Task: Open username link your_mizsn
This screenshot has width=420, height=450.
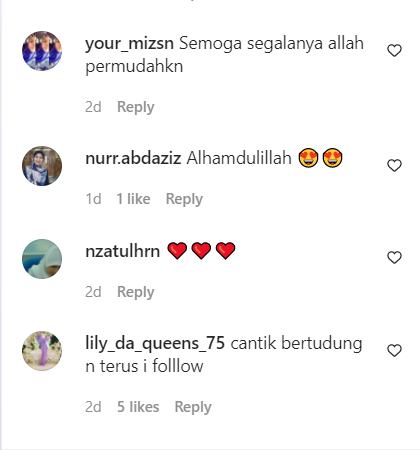Action: pyautogui.click(x=129, y=44)
